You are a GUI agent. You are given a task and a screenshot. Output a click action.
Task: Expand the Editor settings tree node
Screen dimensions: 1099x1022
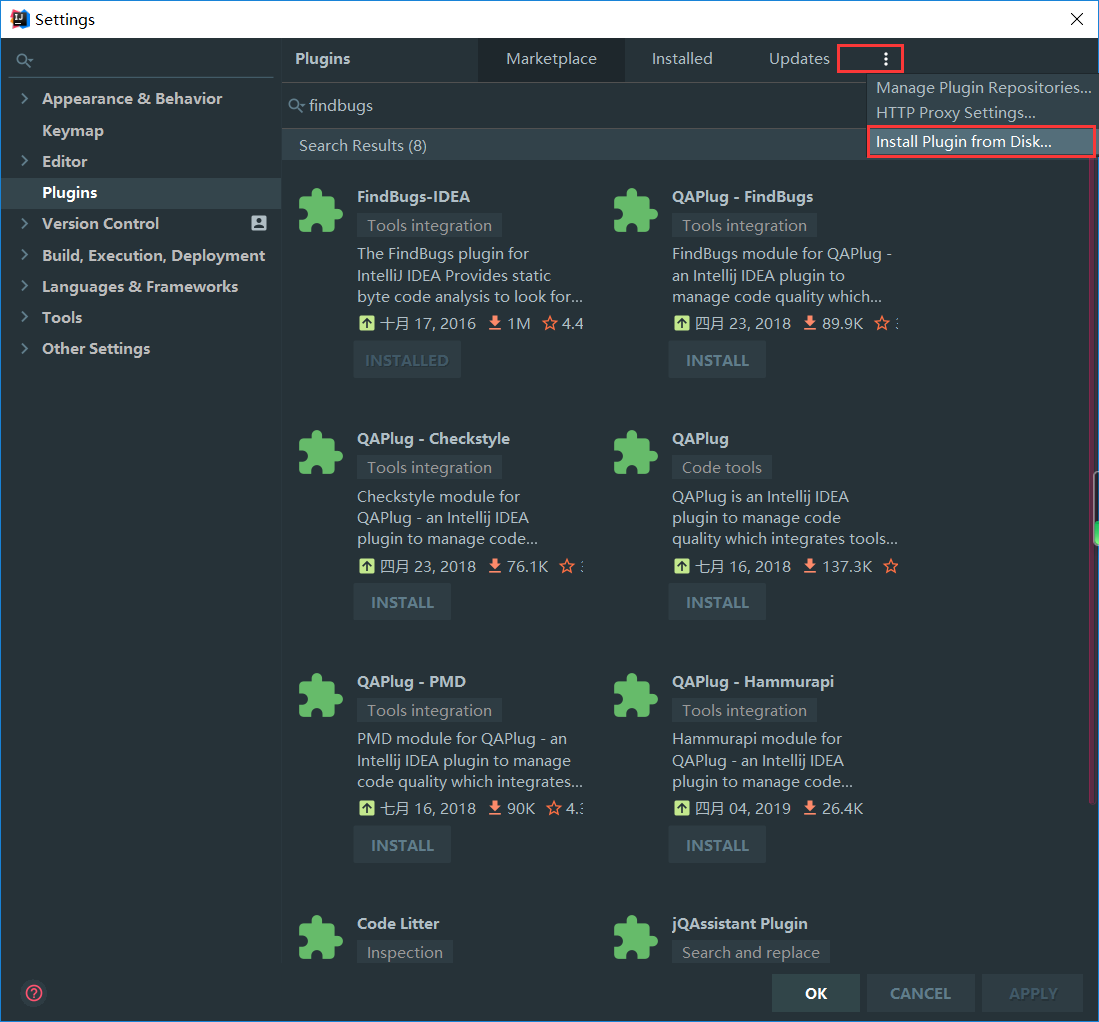tap(25, 161)
